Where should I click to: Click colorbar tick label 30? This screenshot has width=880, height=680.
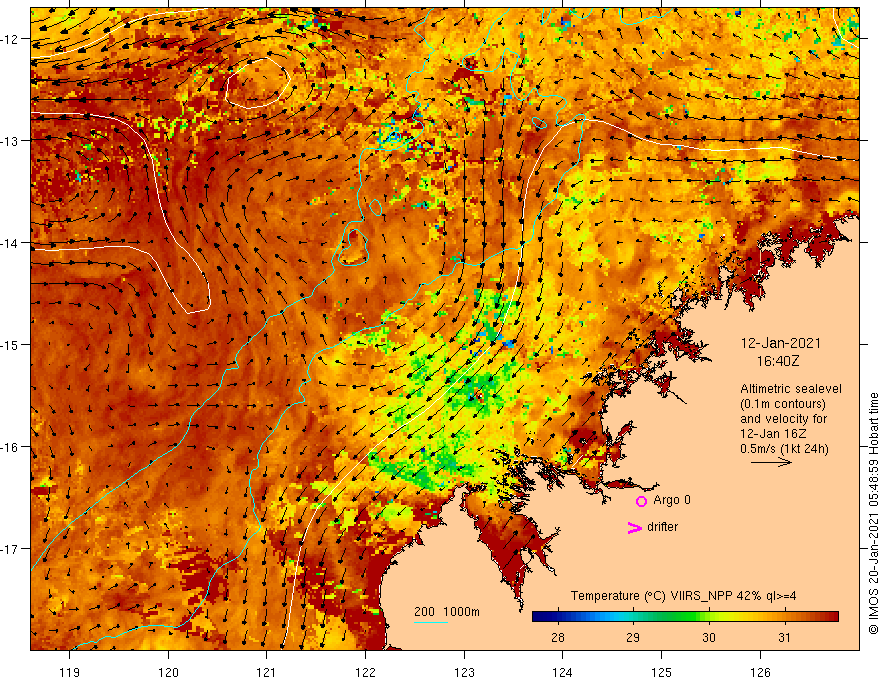click(x=709, y=637)
